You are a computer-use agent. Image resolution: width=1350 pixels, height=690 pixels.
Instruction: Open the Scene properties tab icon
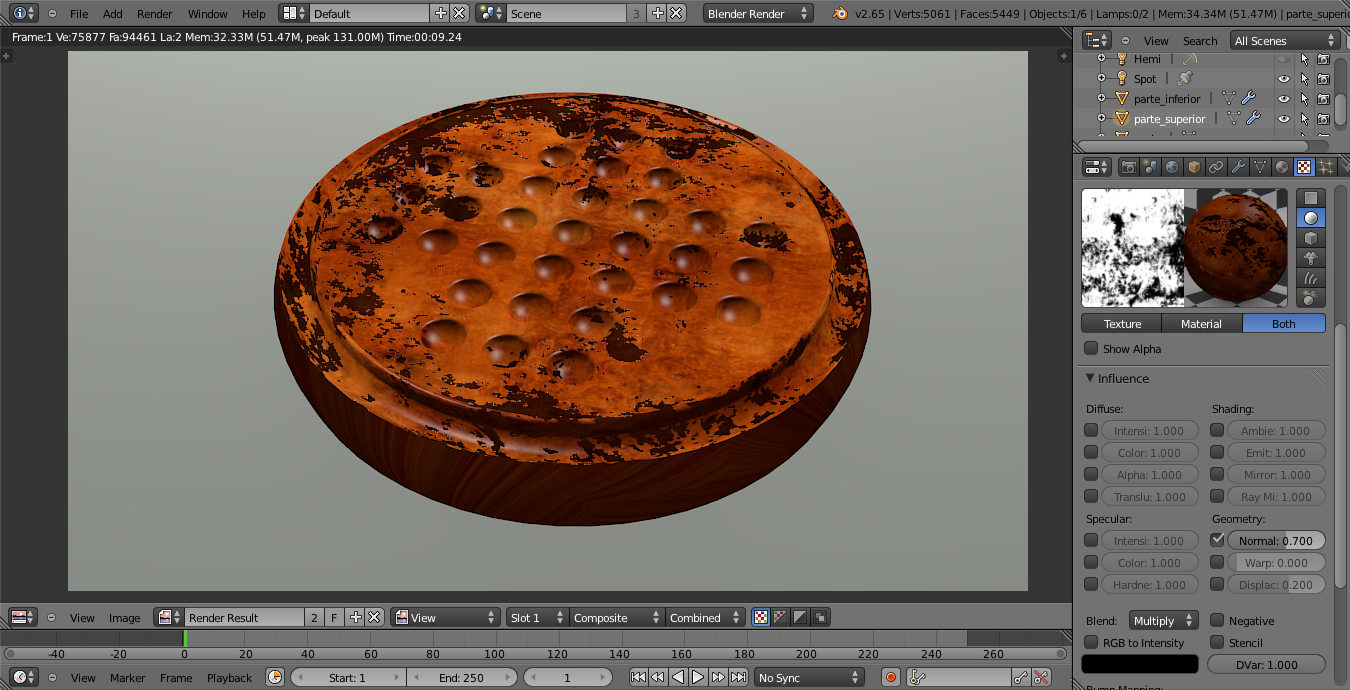1150,167
